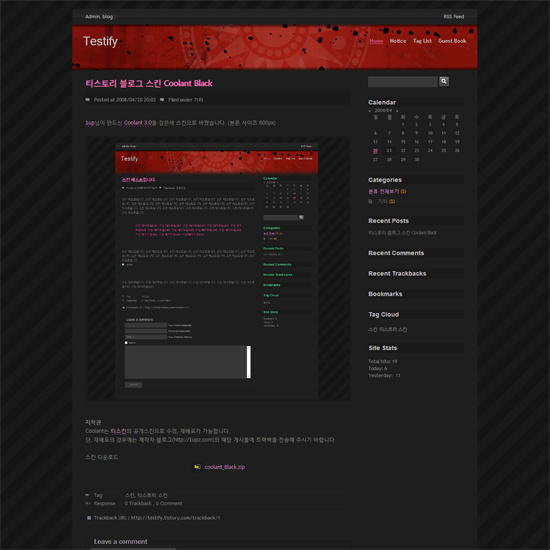
Task: Click the search magnifier button
Action: [444, 81]
